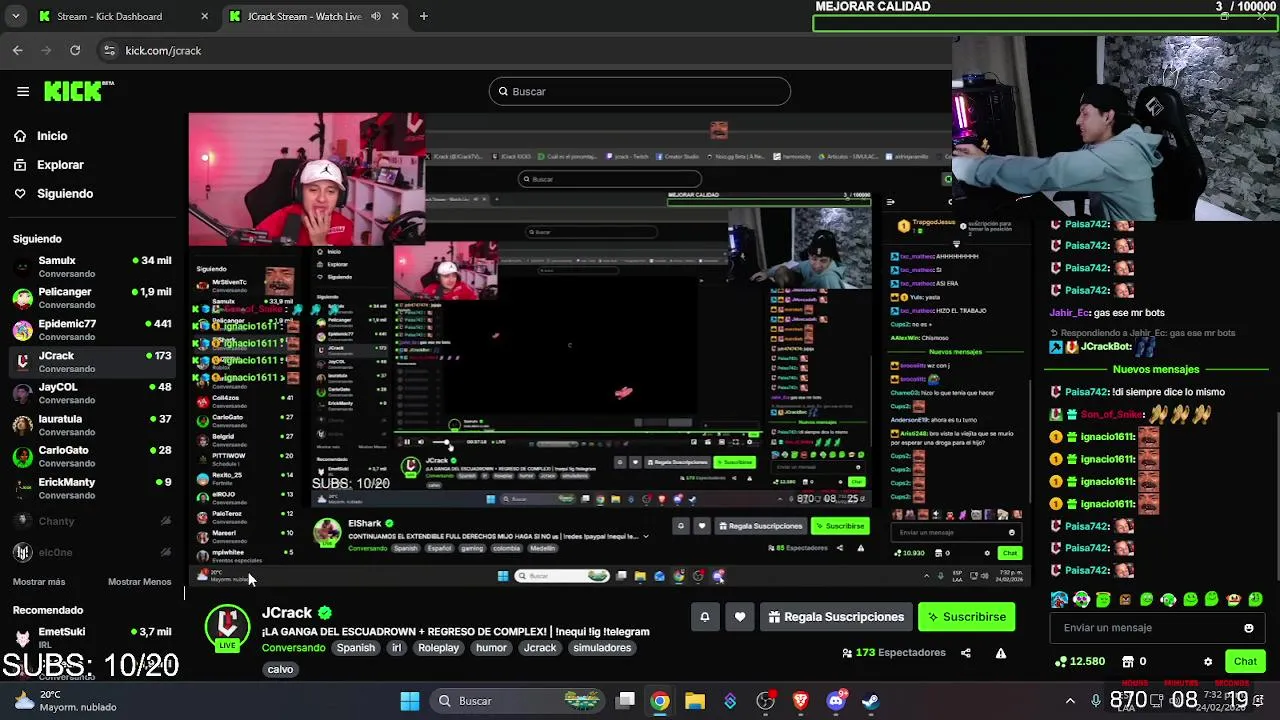1280x720 pixels.
Task: Switch to Stream - Kick Dashboard tab
Action: point(120,16)
